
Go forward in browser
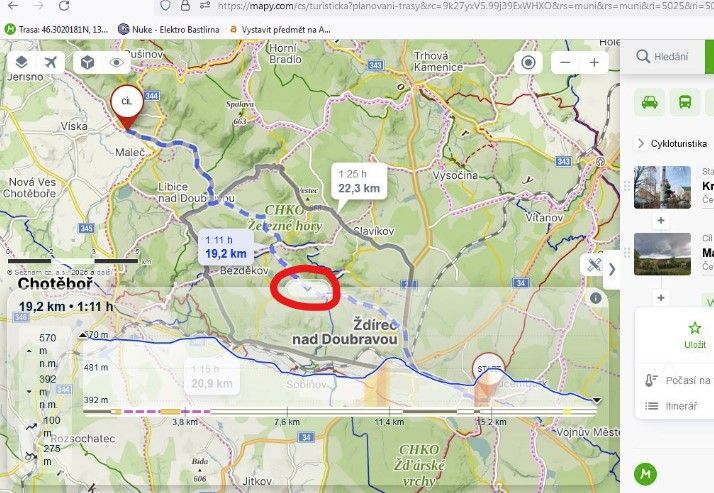[x=39, y=5]
